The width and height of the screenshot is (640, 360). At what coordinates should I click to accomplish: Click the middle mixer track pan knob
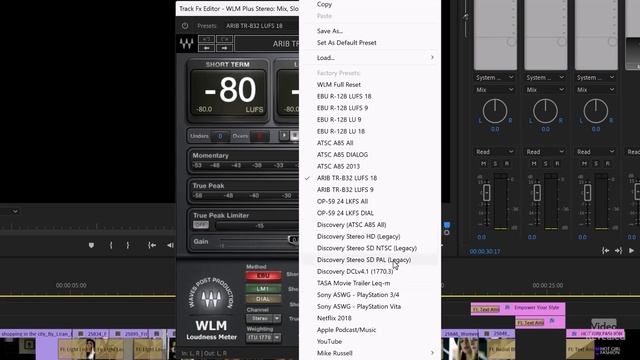(545, 111)
